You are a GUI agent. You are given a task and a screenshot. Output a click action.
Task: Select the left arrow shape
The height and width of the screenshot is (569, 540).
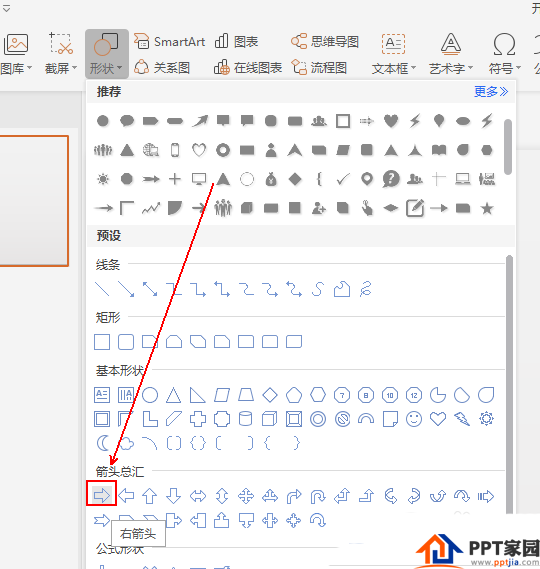click(x=126, y=495)
